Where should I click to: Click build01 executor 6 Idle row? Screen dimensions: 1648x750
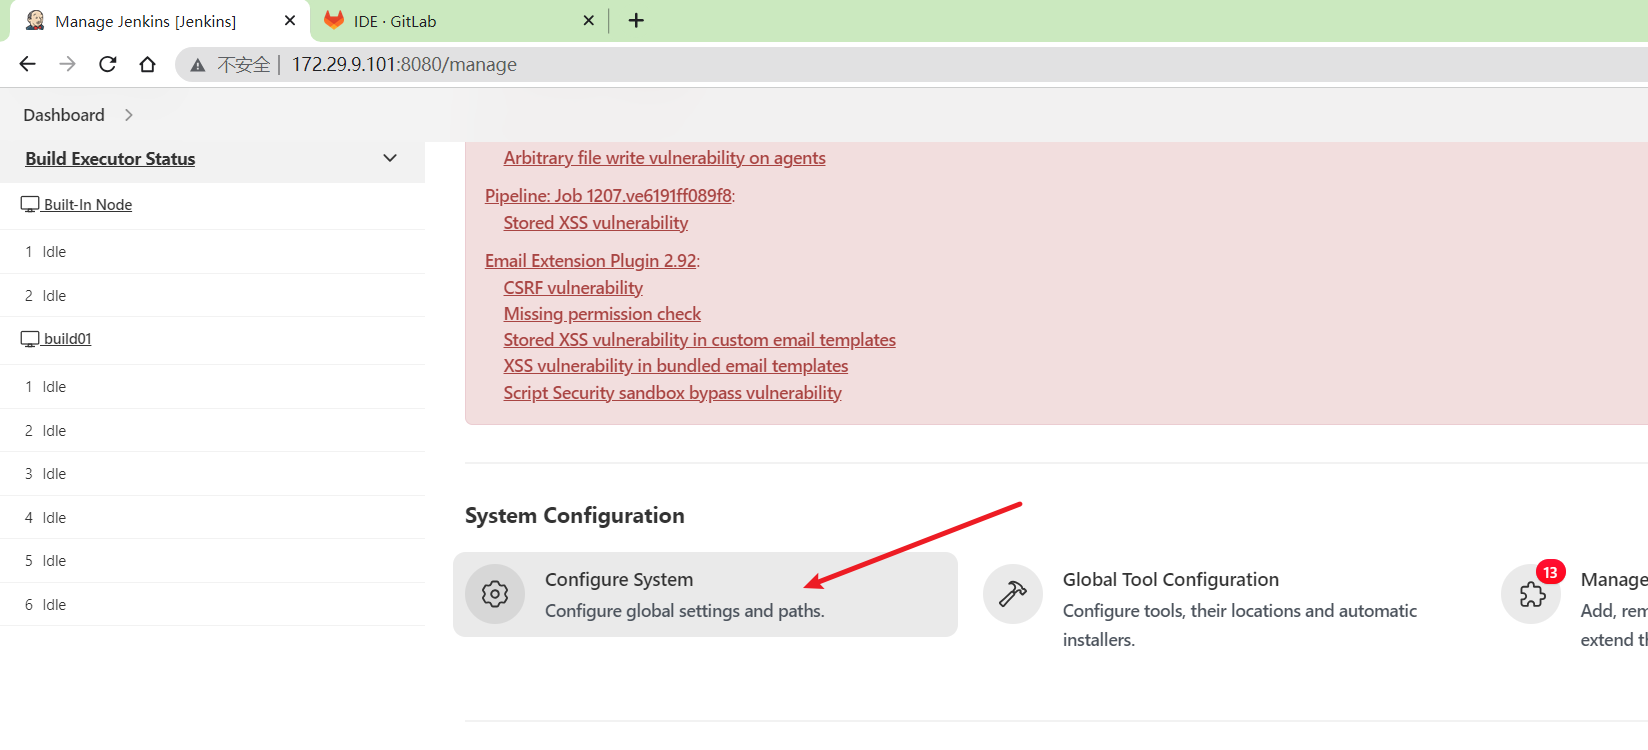(212, 605)
